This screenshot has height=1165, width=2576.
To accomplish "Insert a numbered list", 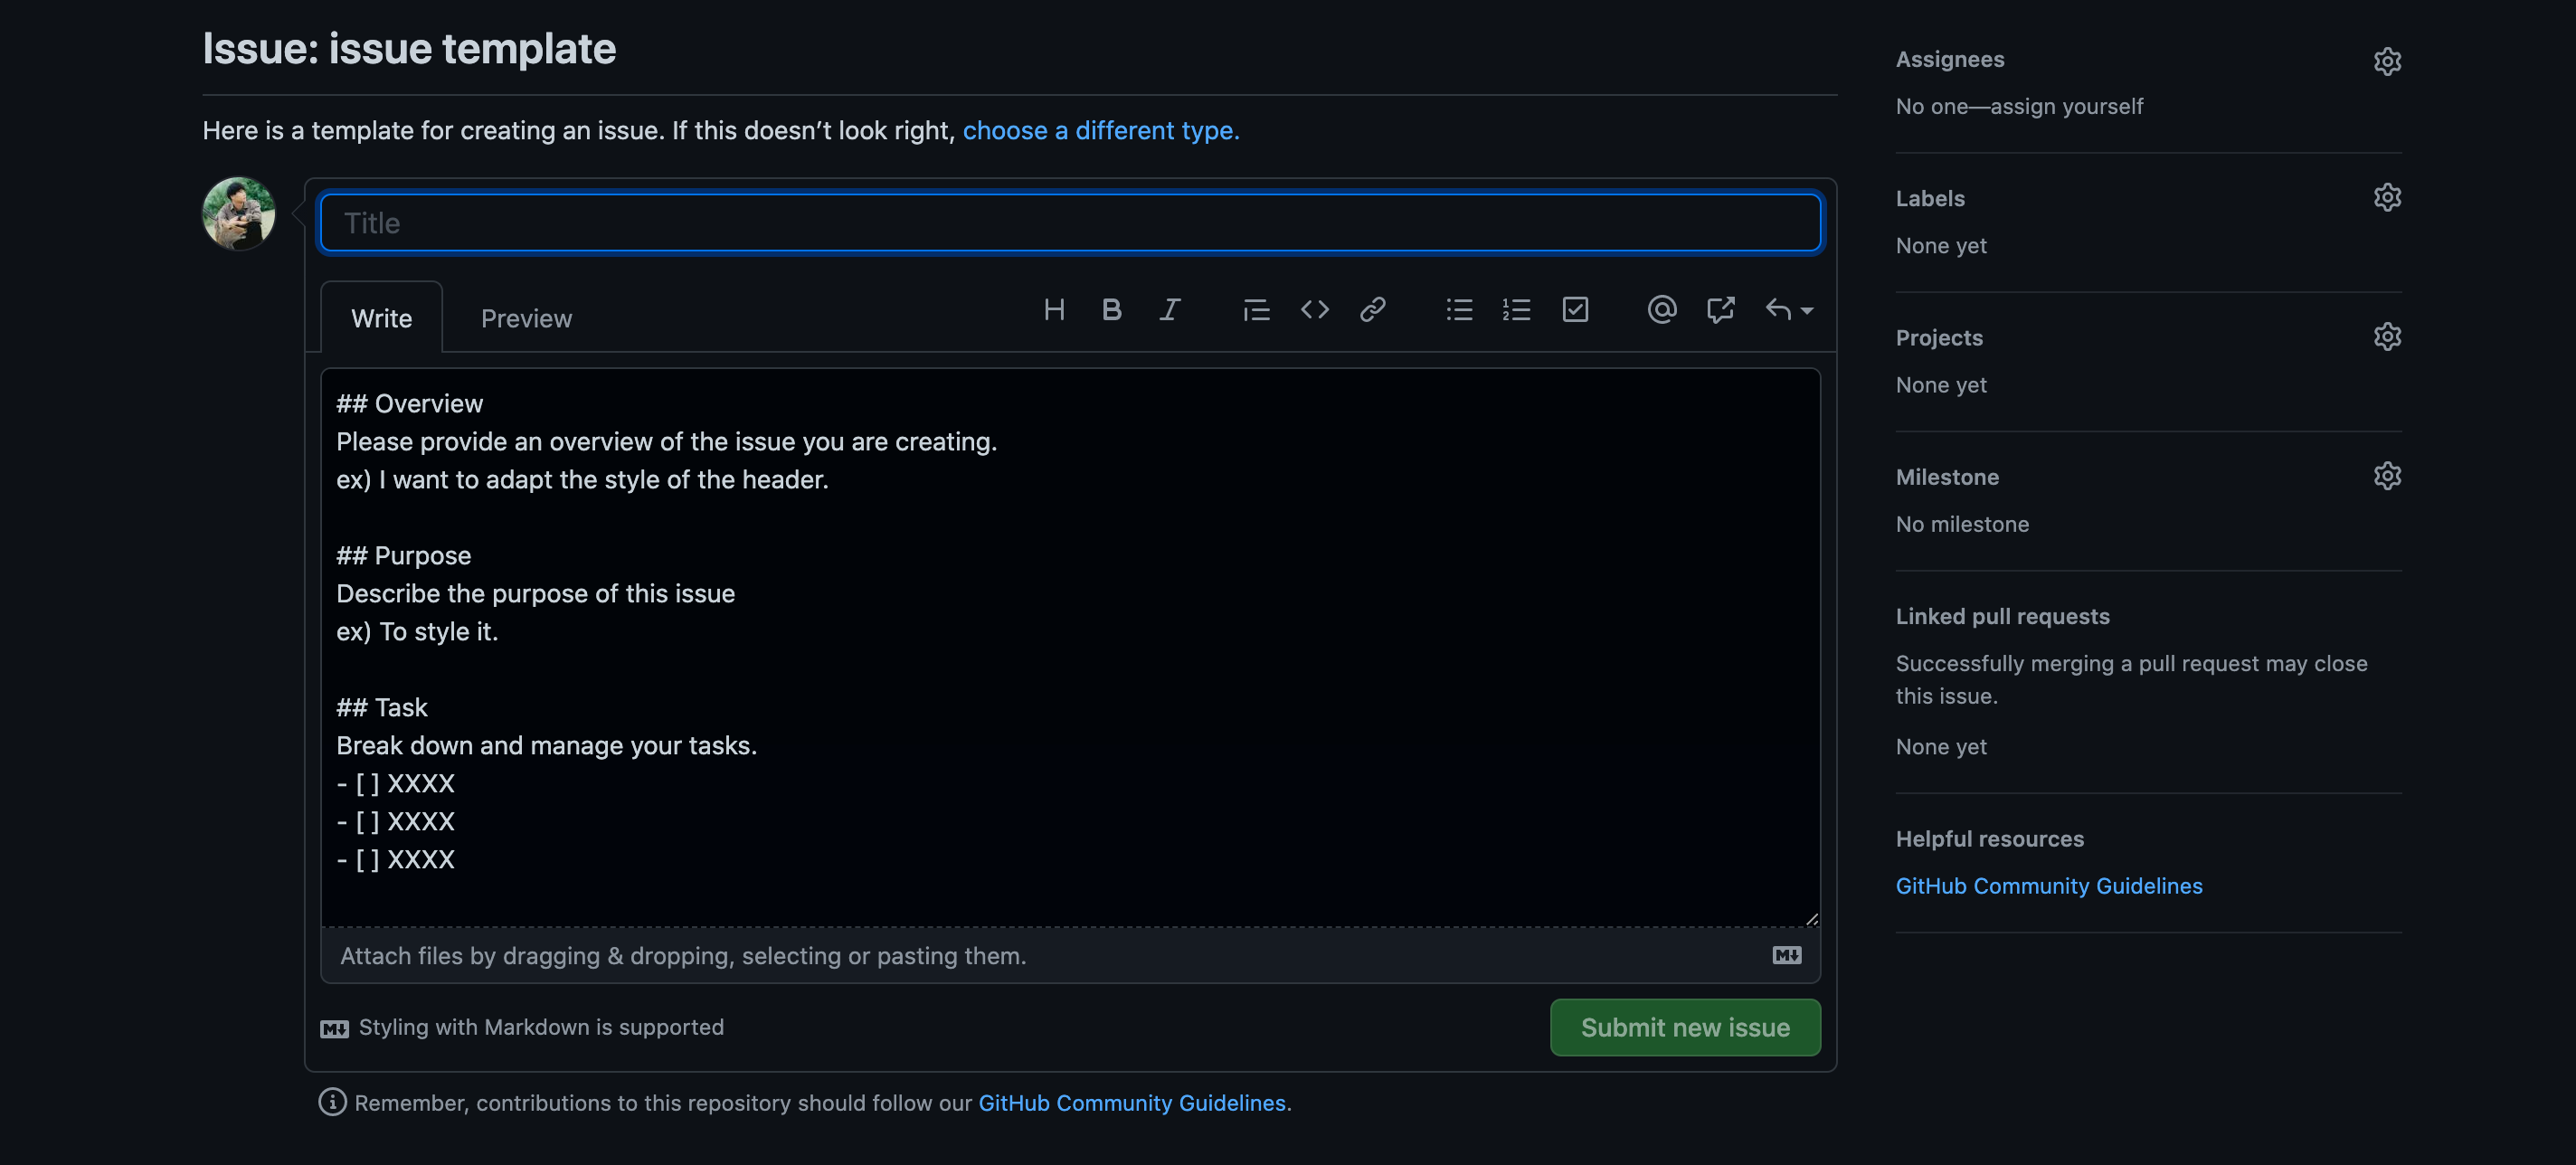I will [1516, 310].
